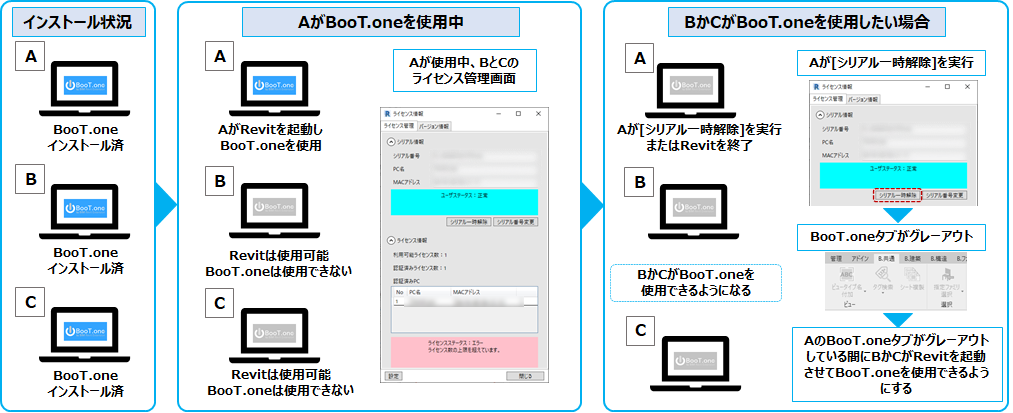
Task: Click Revit R icon in license-error dialog title
Action: 388,114
